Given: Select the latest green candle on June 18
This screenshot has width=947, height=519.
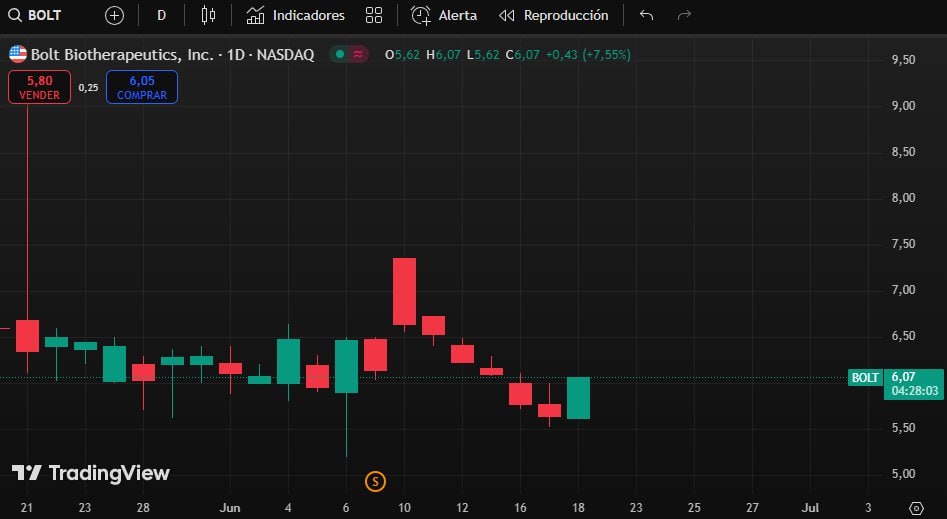Looking at the screenshot, I should 578,398.
